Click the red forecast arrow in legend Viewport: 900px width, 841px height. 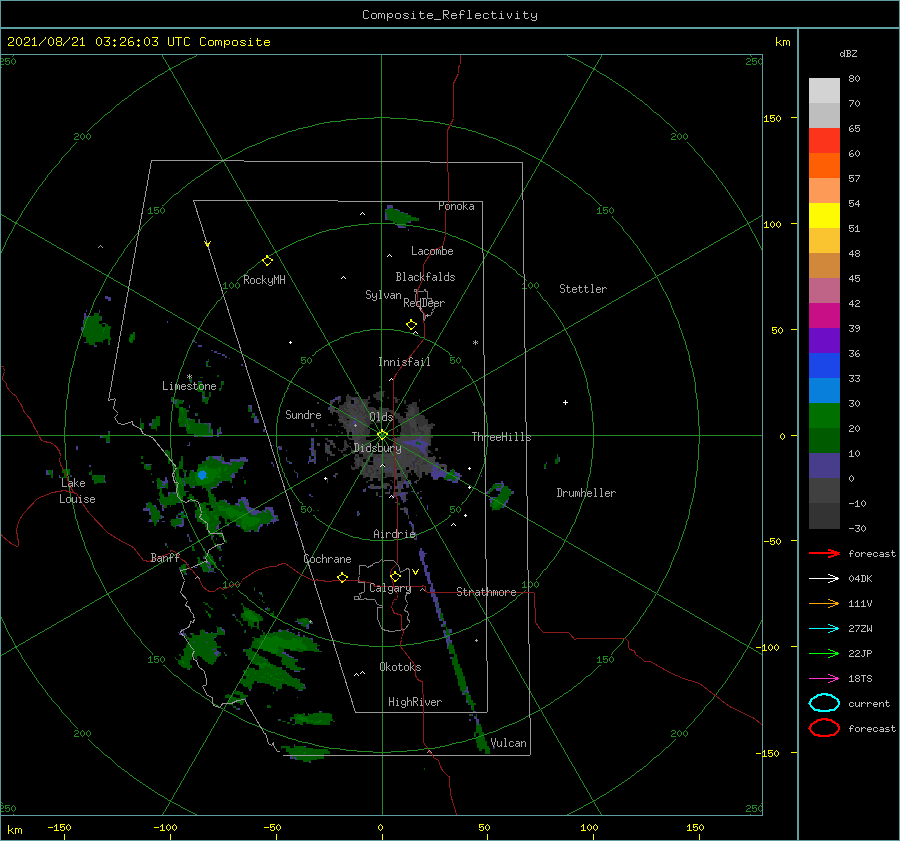click(824, 553)
